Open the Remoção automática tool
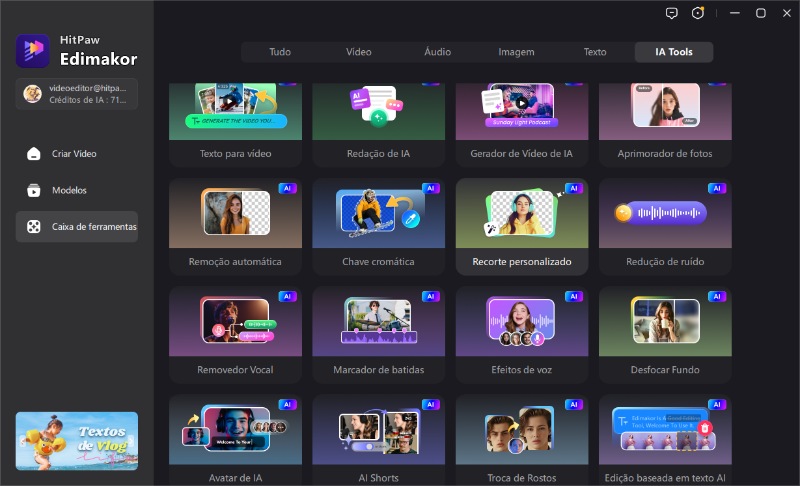The height and width of the screenshot is (486, 800). (x=235, y=226)
